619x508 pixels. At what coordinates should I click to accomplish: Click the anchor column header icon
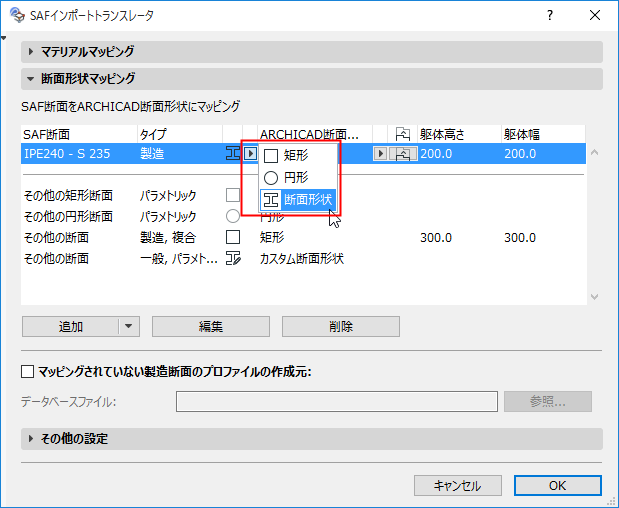pos(403,135)
